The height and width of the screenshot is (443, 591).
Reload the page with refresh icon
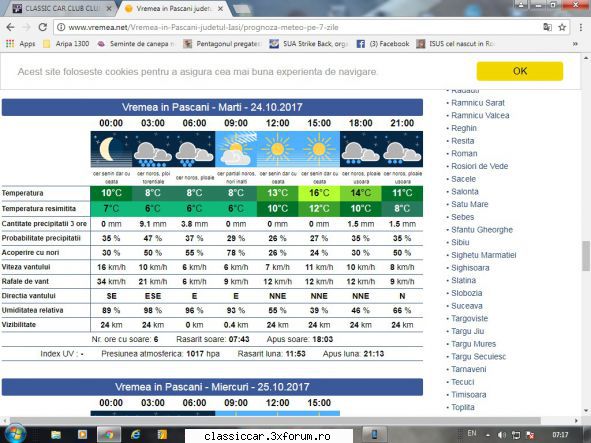(x=43, y=27)
